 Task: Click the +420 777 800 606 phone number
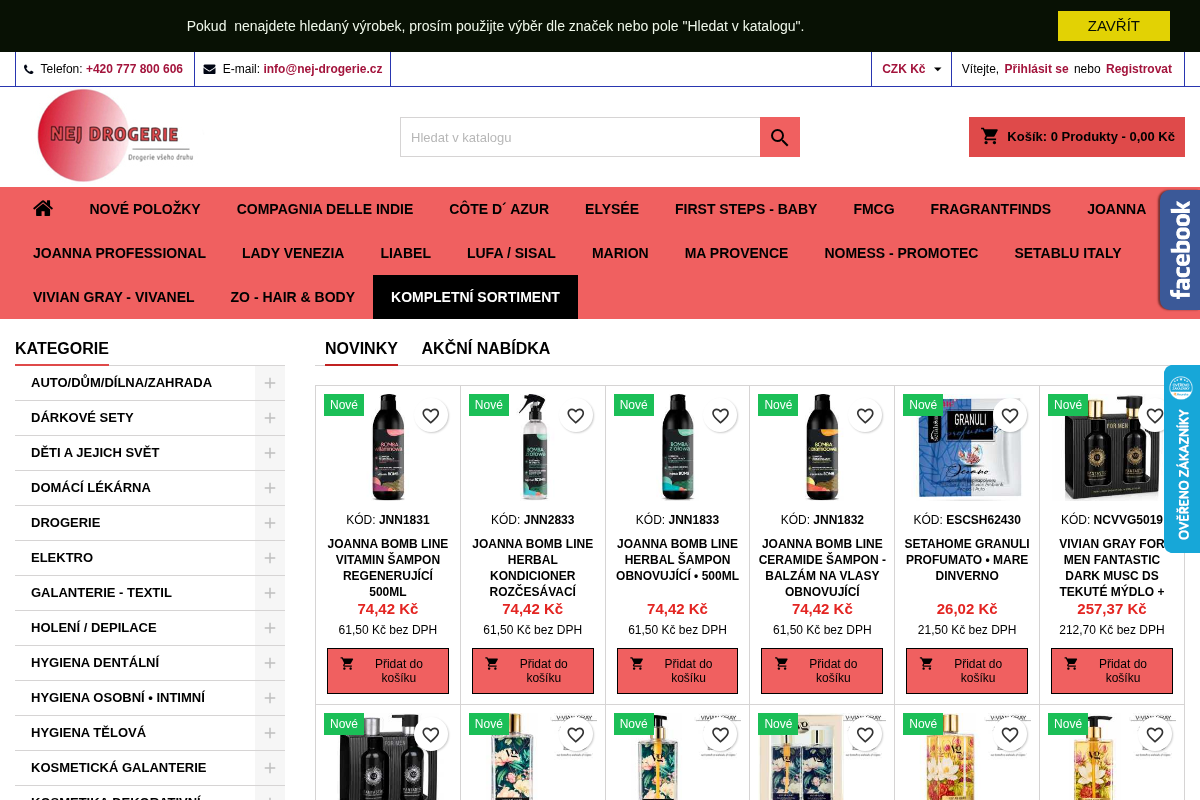[134, 69]
